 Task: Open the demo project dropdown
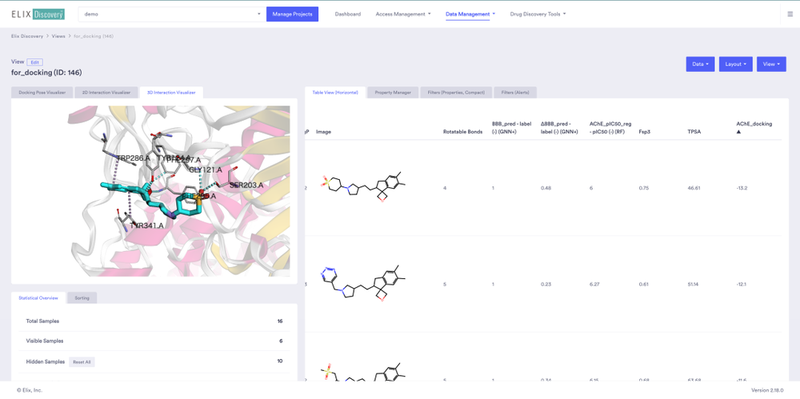click(x=172, y=14)
